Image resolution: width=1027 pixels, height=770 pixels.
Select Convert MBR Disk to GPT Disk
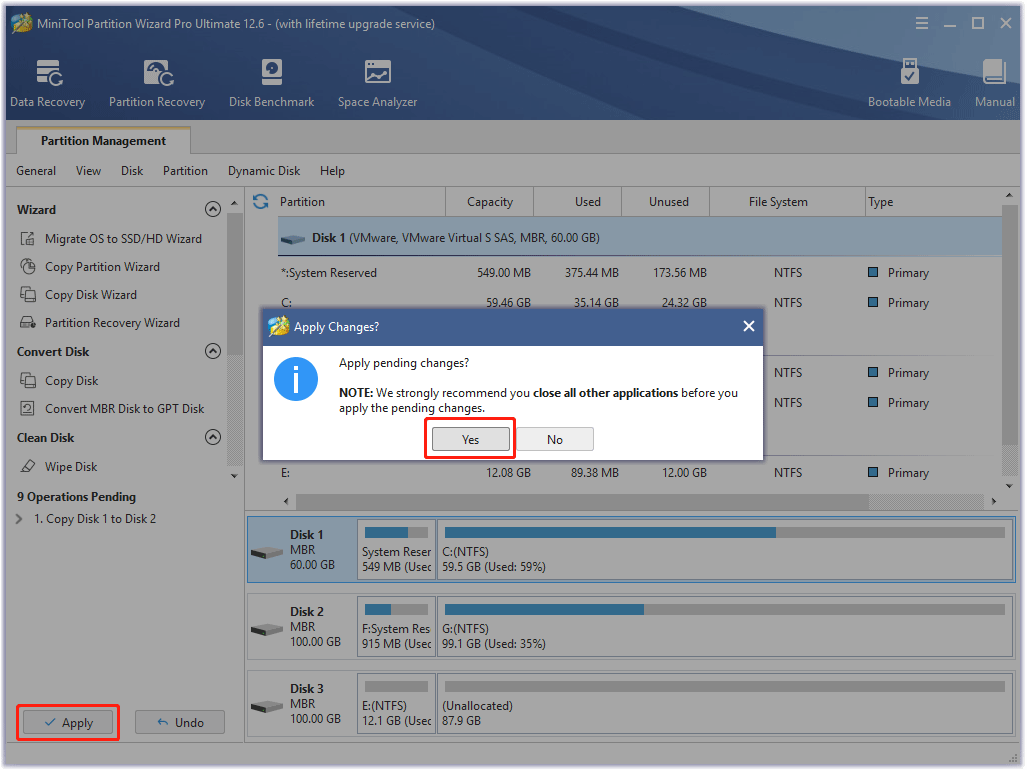(x=124, y=409)
